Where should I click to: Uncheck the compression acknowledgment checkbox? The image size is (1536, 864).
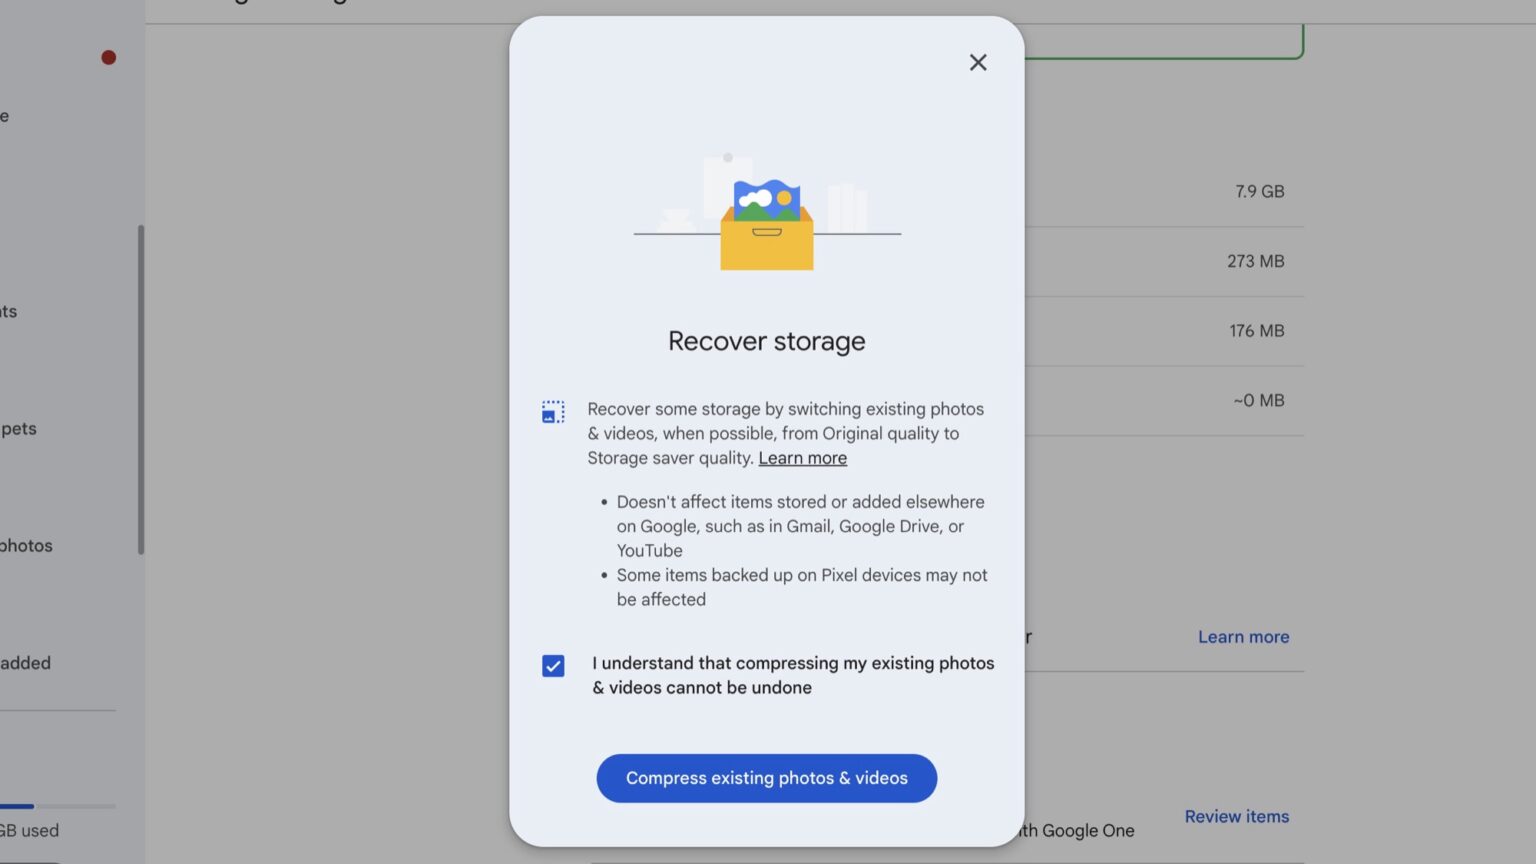click(x=552, y=666)
